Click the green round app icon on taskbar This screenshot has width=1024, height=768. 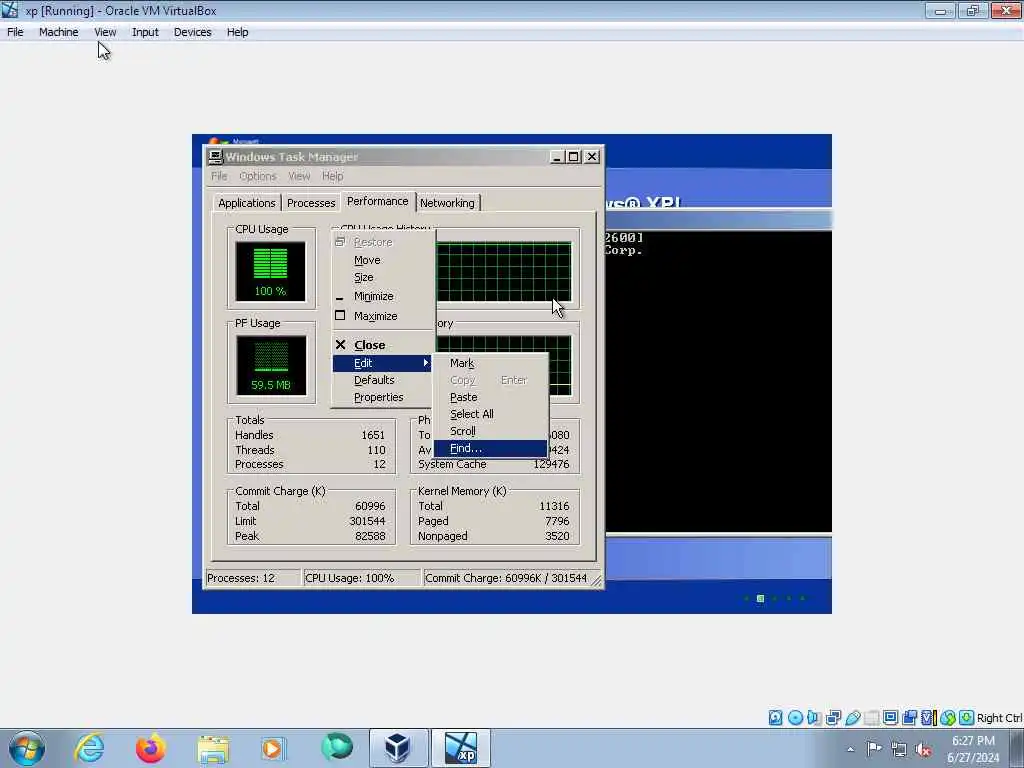click(x=337, y=747)
